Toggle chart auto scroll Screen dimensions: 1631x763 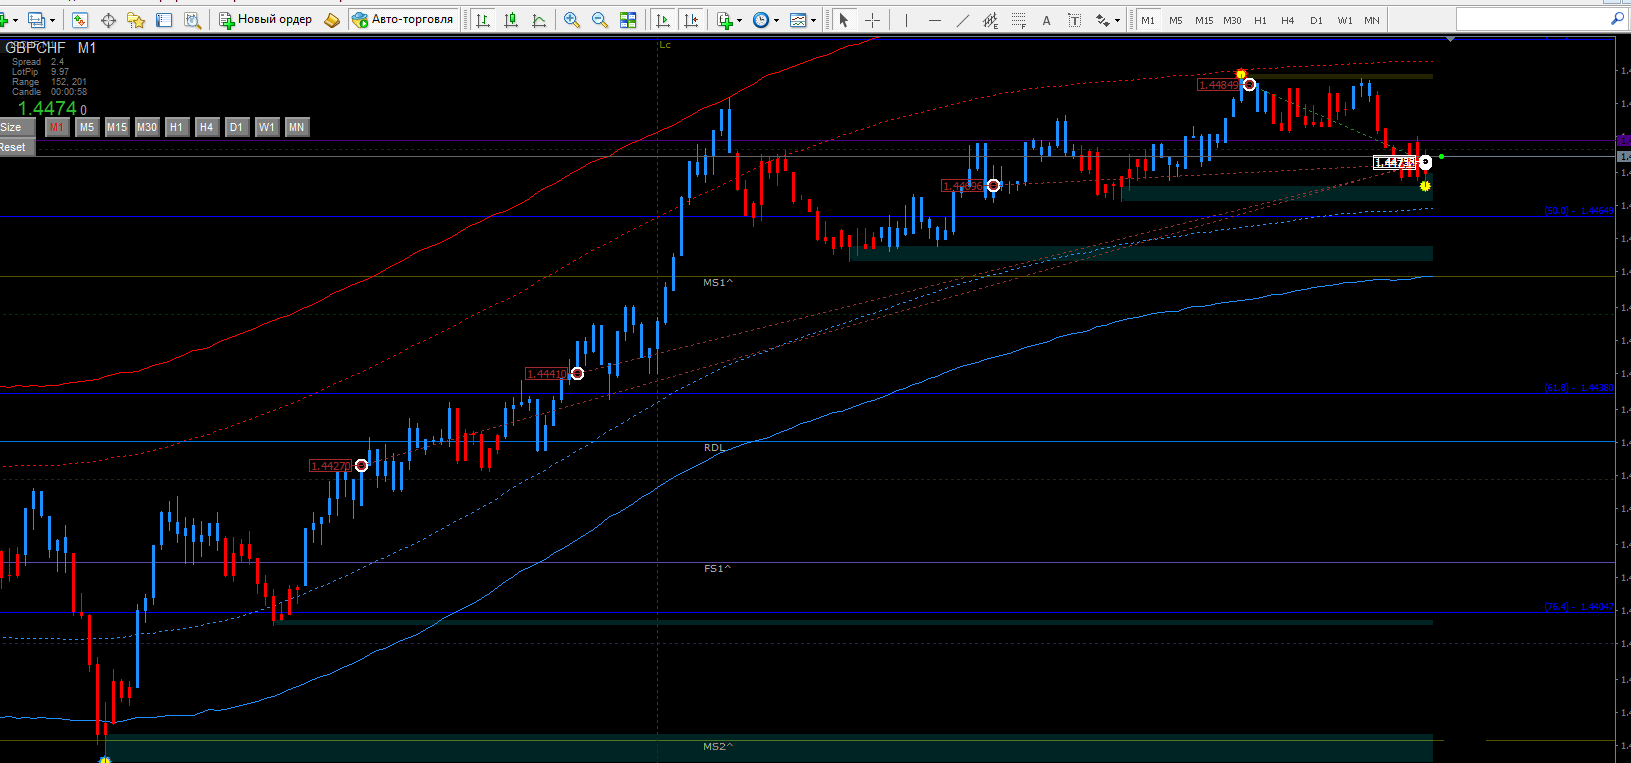663,20
